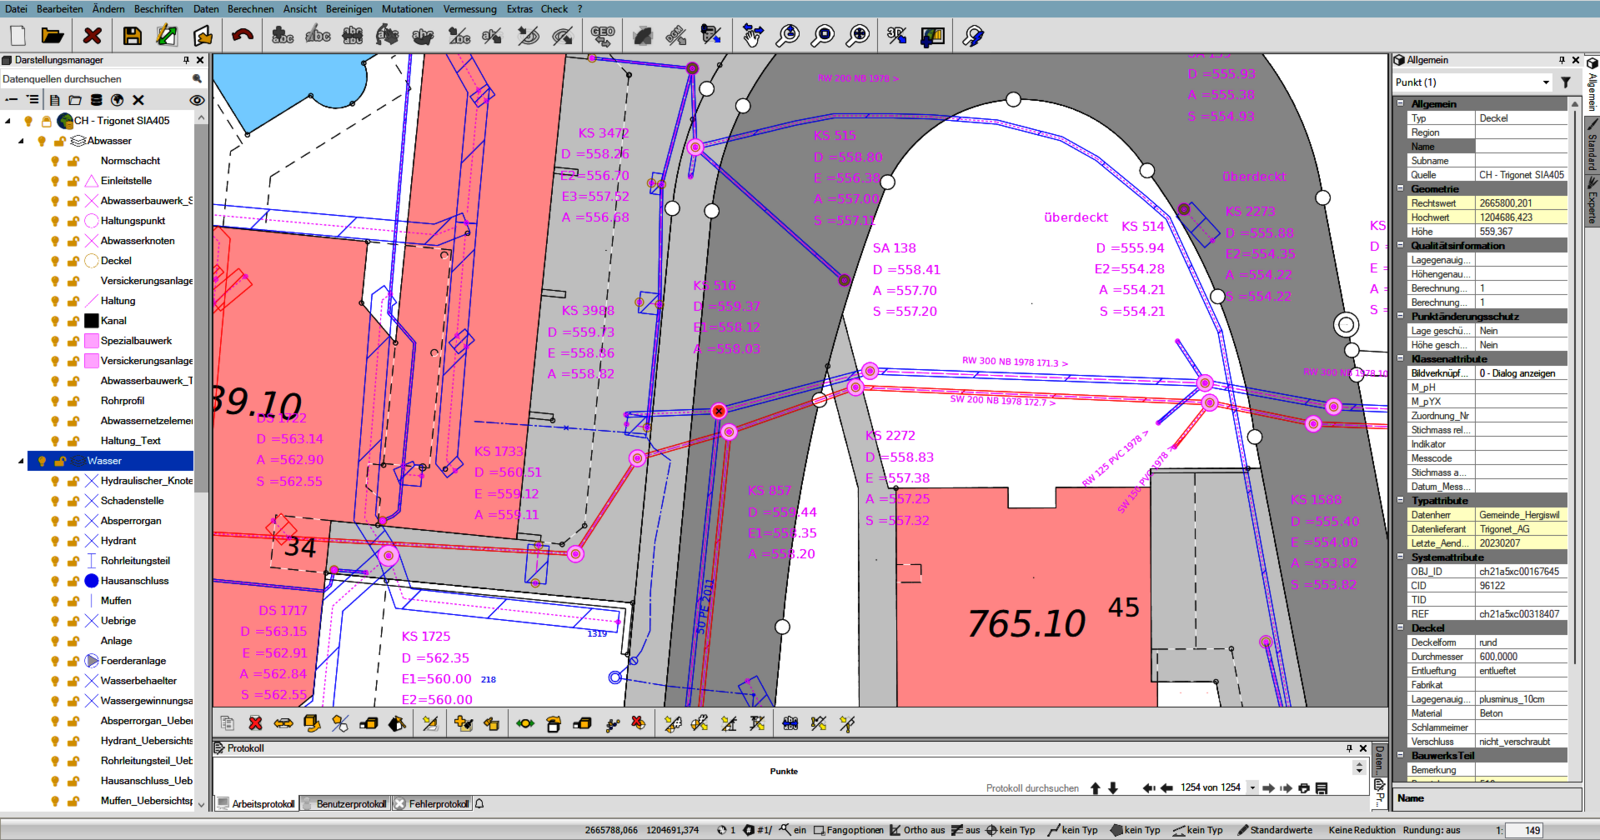
Task: Collapse the Abwasser layer group
Action: pyautogui.click(x=21, y=141)
